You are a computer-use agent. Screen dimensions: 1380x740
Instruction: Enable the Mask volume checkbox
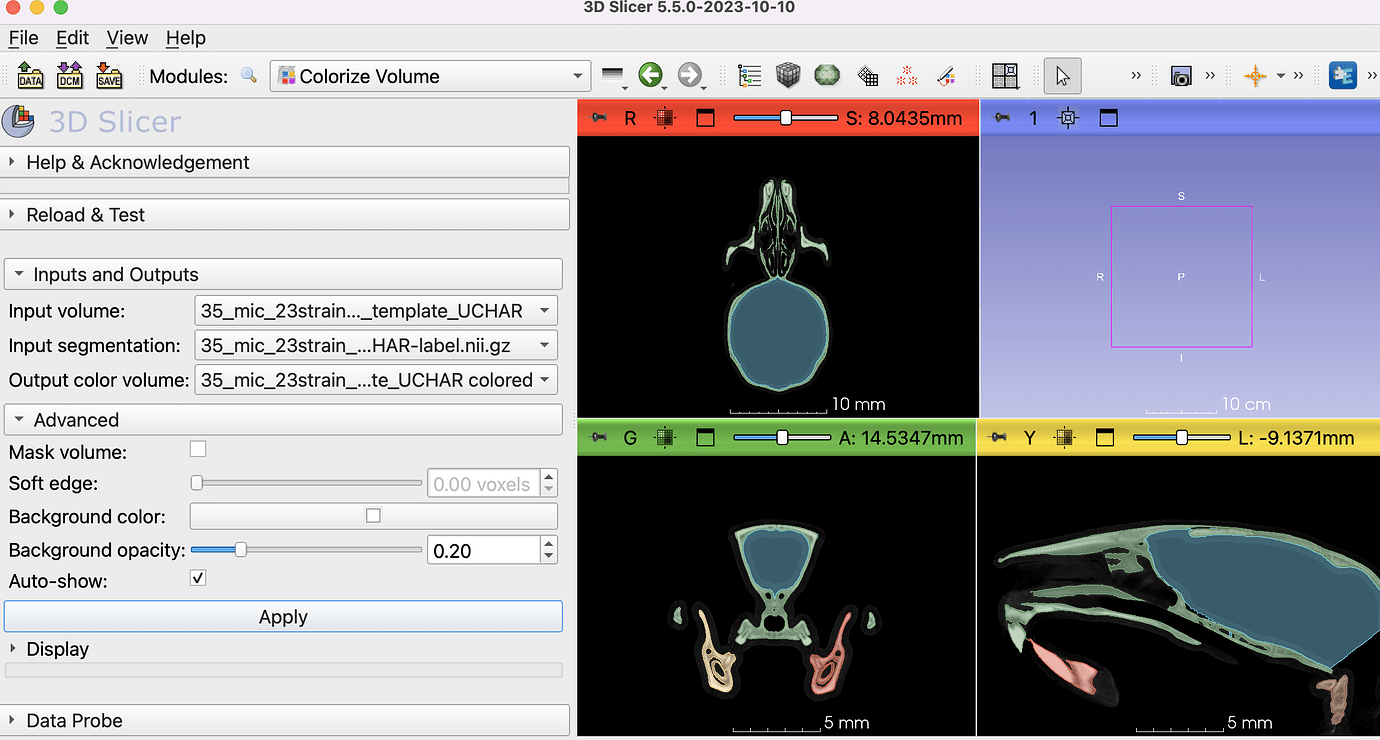197,448
